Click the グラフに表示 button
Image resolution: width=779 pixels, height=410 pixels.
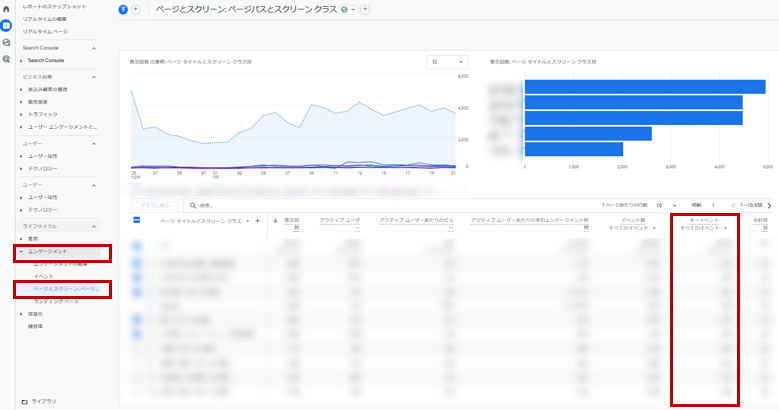155,205
